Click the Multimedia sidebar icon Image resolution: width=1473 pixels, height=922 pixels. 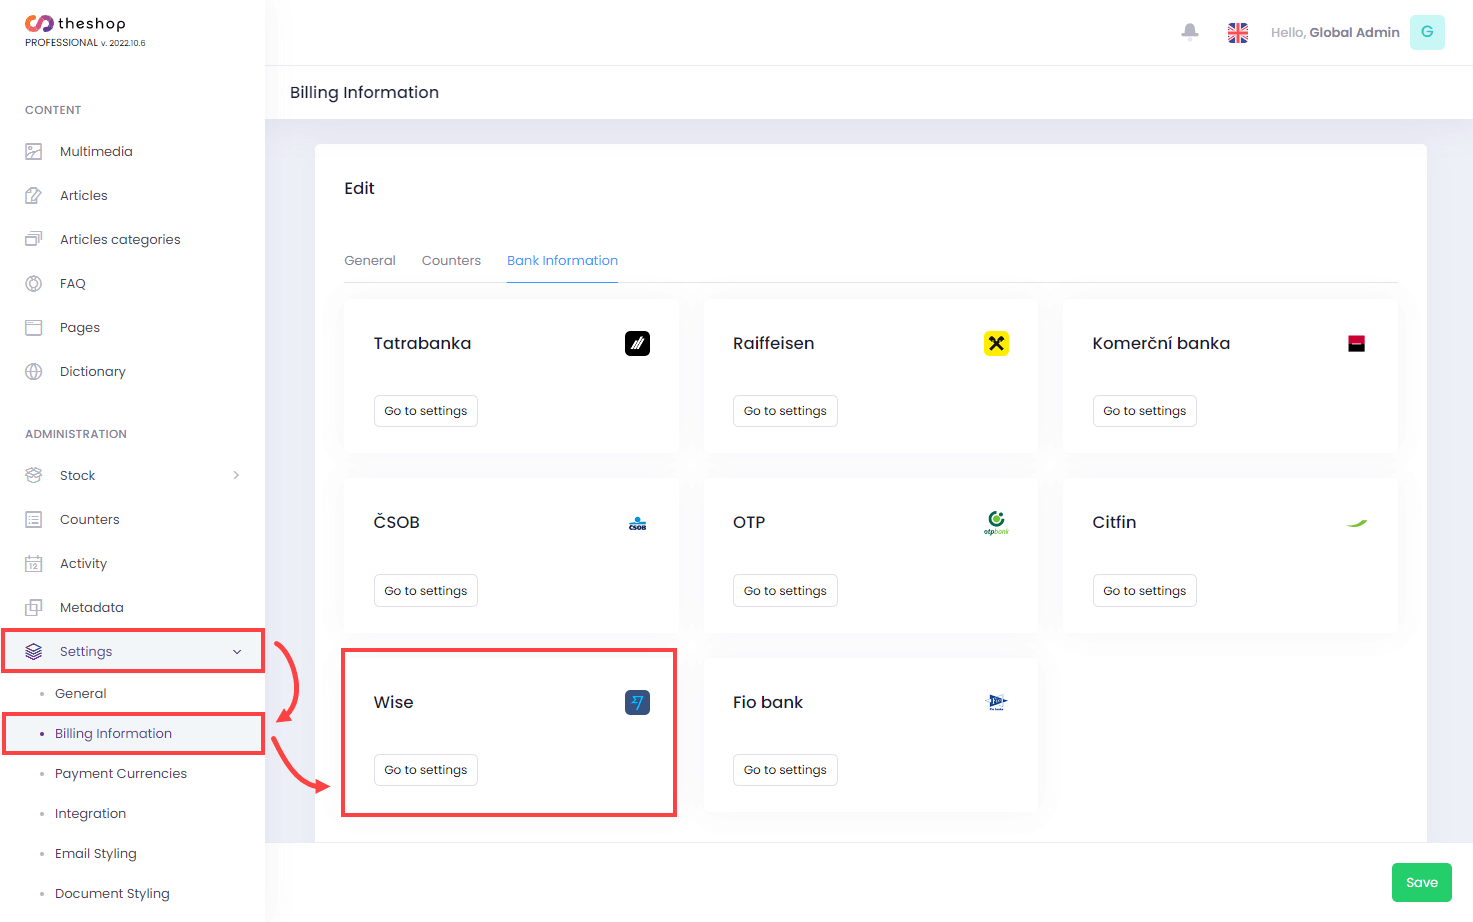point(34,152)
